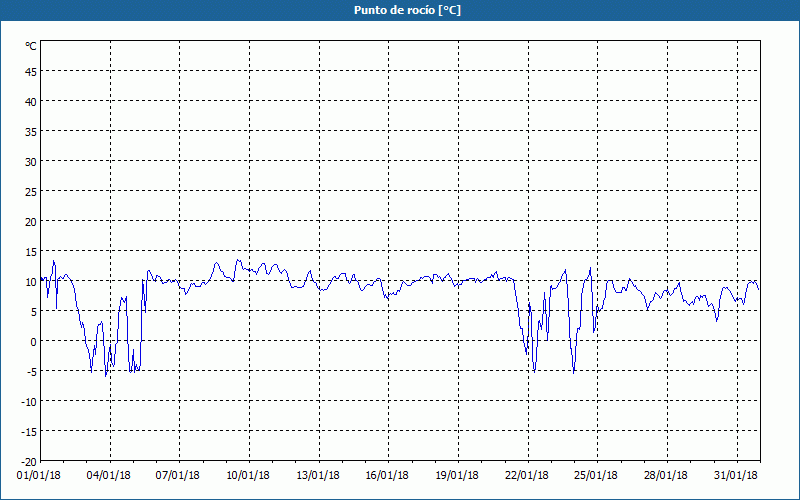The image size is (800, 500).
Task: Click the date label 31/01/18
Action: [736, 476]
